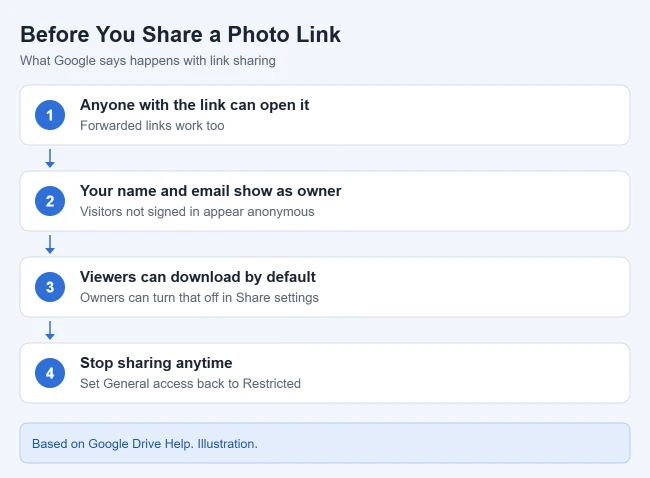Select "Your name and email show as owner"

[211, 191]
